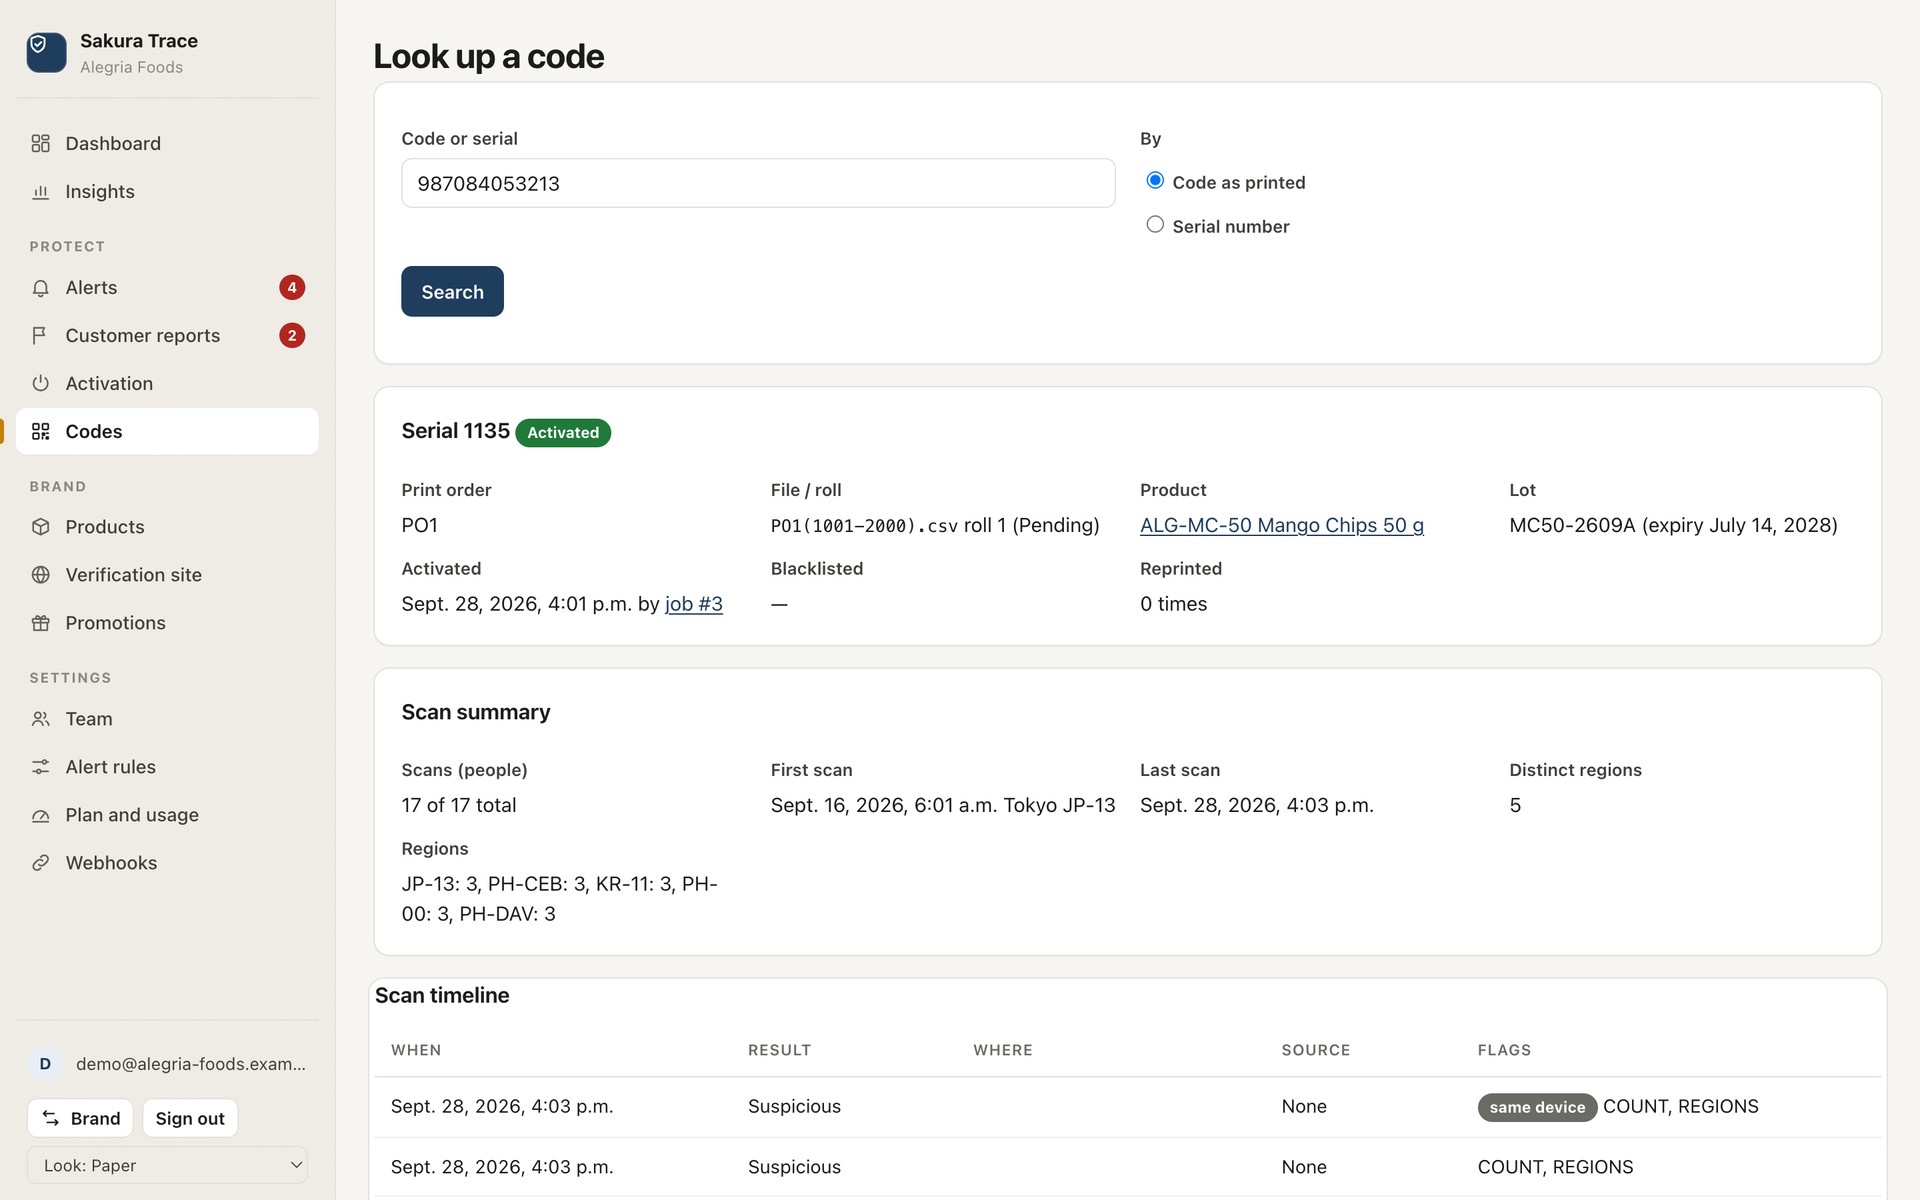This screenshot has height=1200, width=1920.
Task: Click the Search button
Action: point(452,292)
